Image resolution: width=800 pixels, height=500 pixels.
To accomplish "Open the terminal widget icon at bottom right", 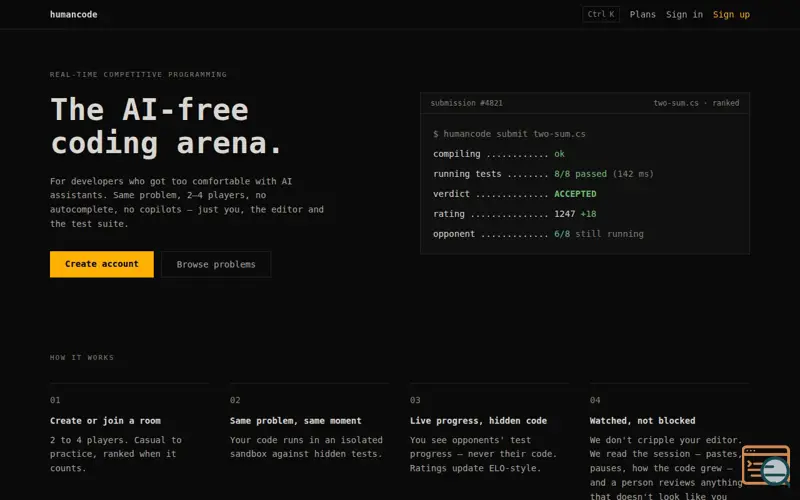I will [x=766, y=465].
